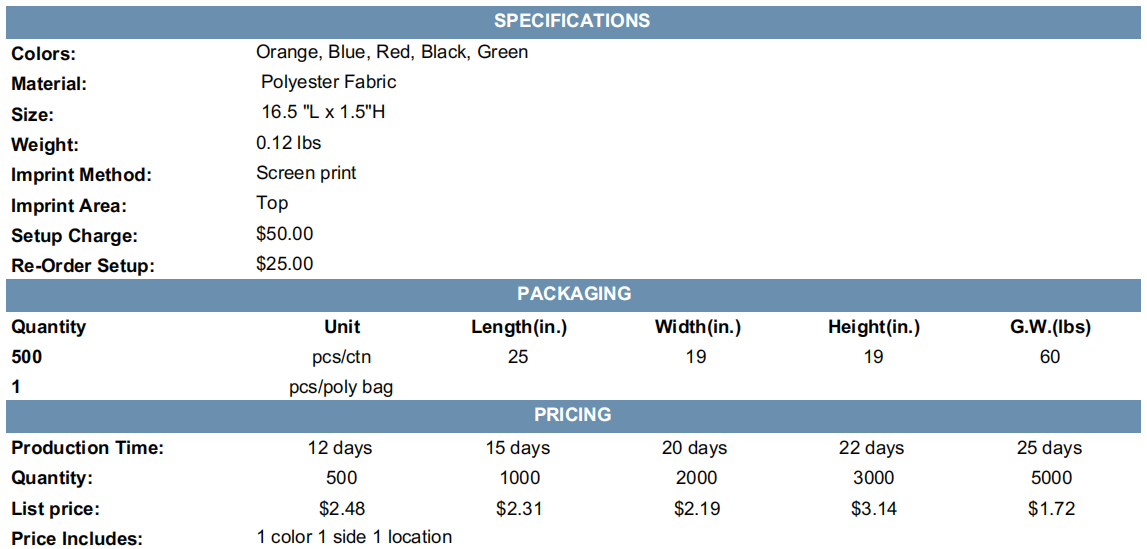1147x549 pixels.
Task: Select the colors list Orange, Blue, Red, Black, Green
Action: pos(392,53)
